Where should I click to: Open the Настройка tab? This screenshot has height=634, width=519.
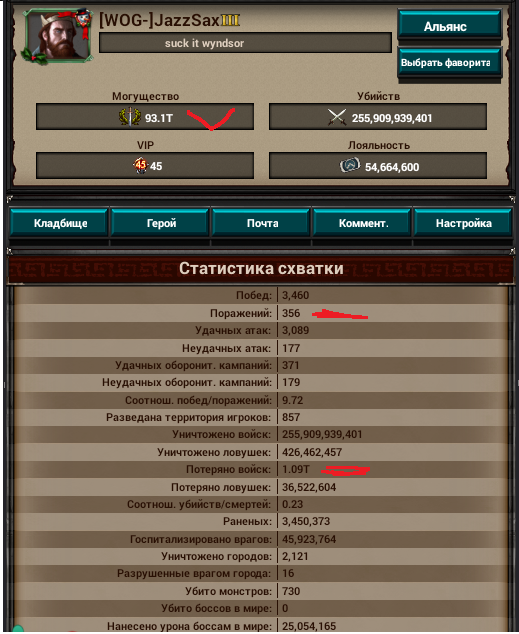[463, 222]
